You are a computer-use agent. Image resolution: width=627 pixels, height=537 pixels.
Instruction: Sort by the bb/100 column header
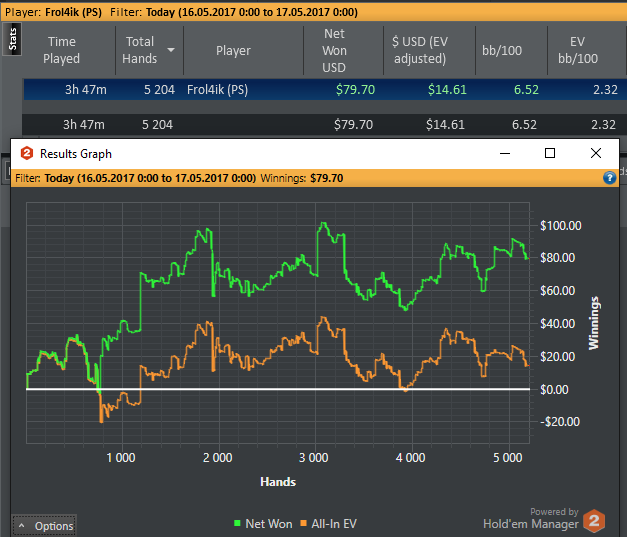[508, 50]
